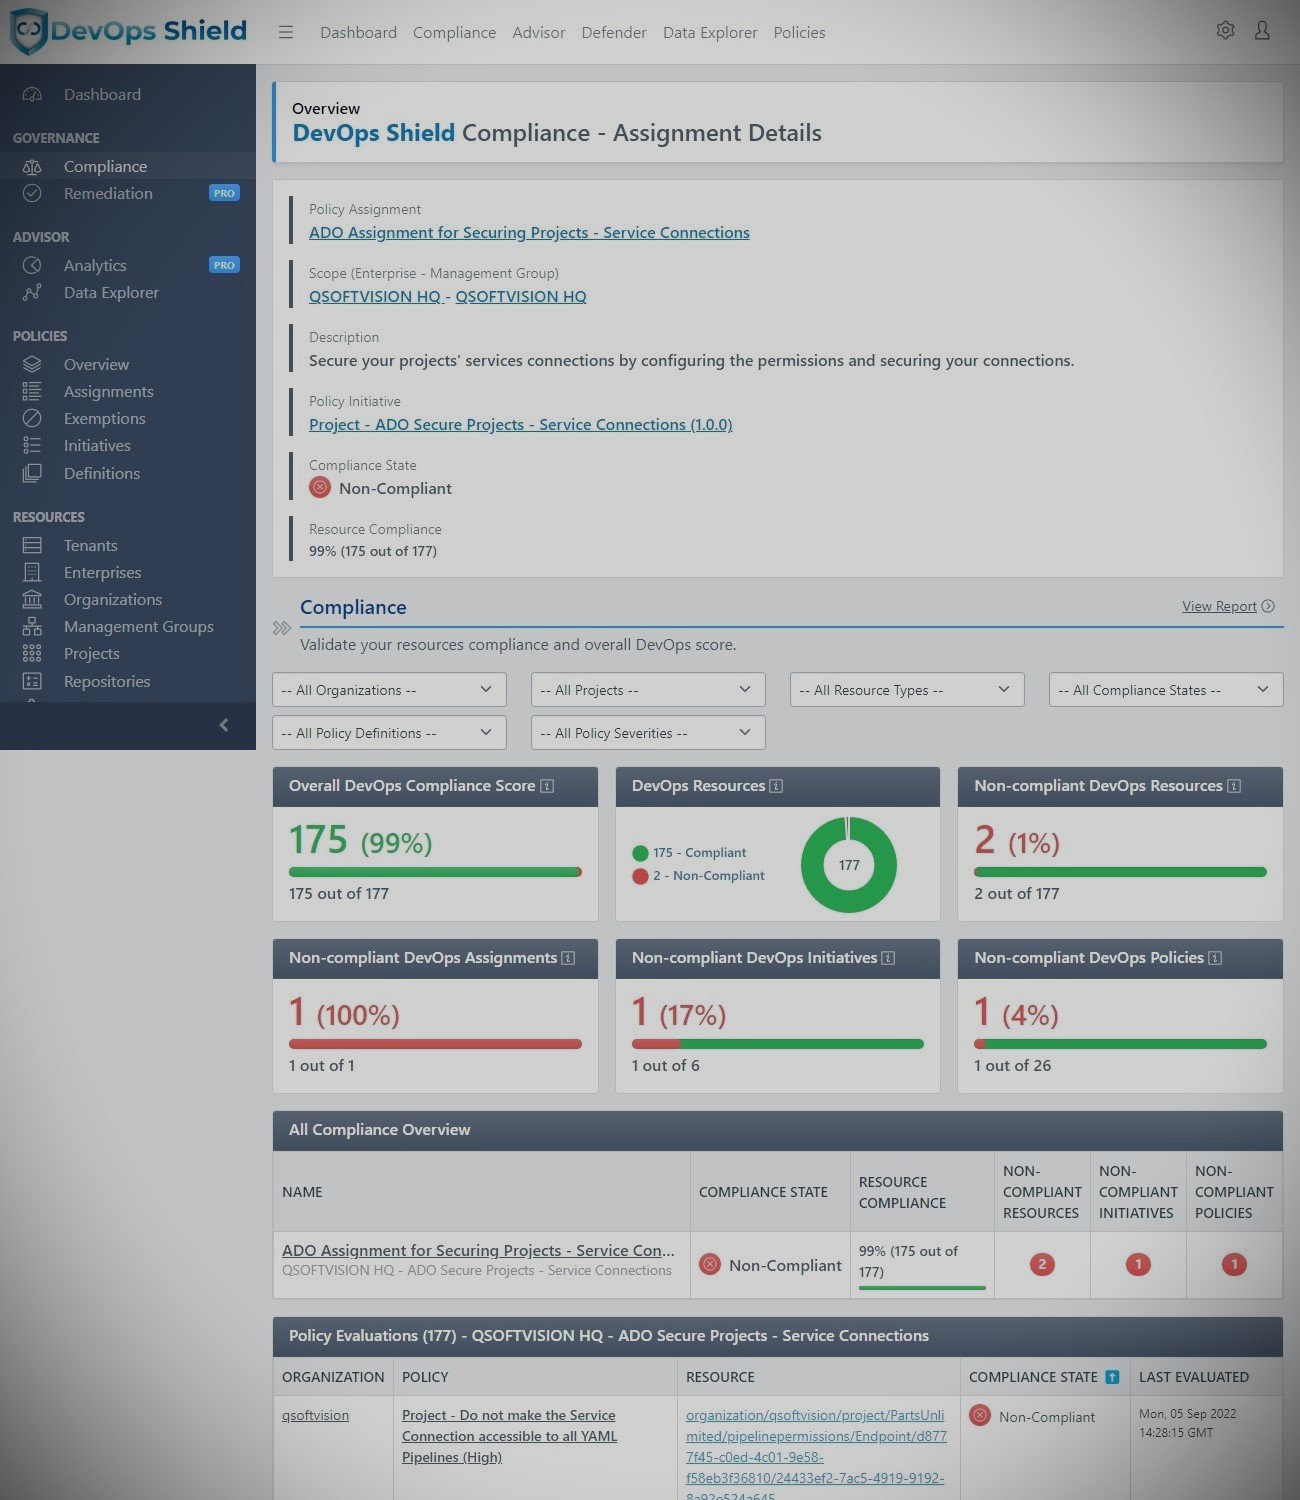Open the All Organizations dropdown
Viewport: 1300px width, 1500px height.
(389, 690)
